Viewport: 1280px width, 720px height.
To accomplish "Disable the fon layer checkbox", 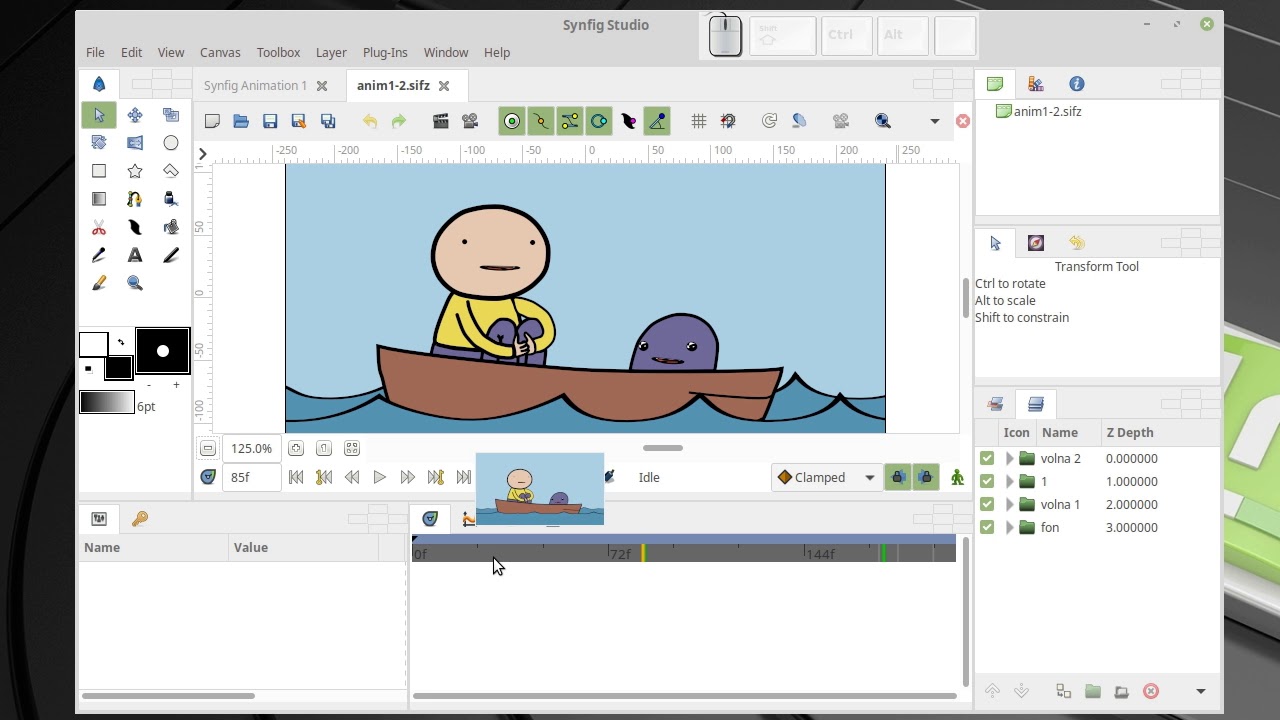I will click(x=987, y=528).
